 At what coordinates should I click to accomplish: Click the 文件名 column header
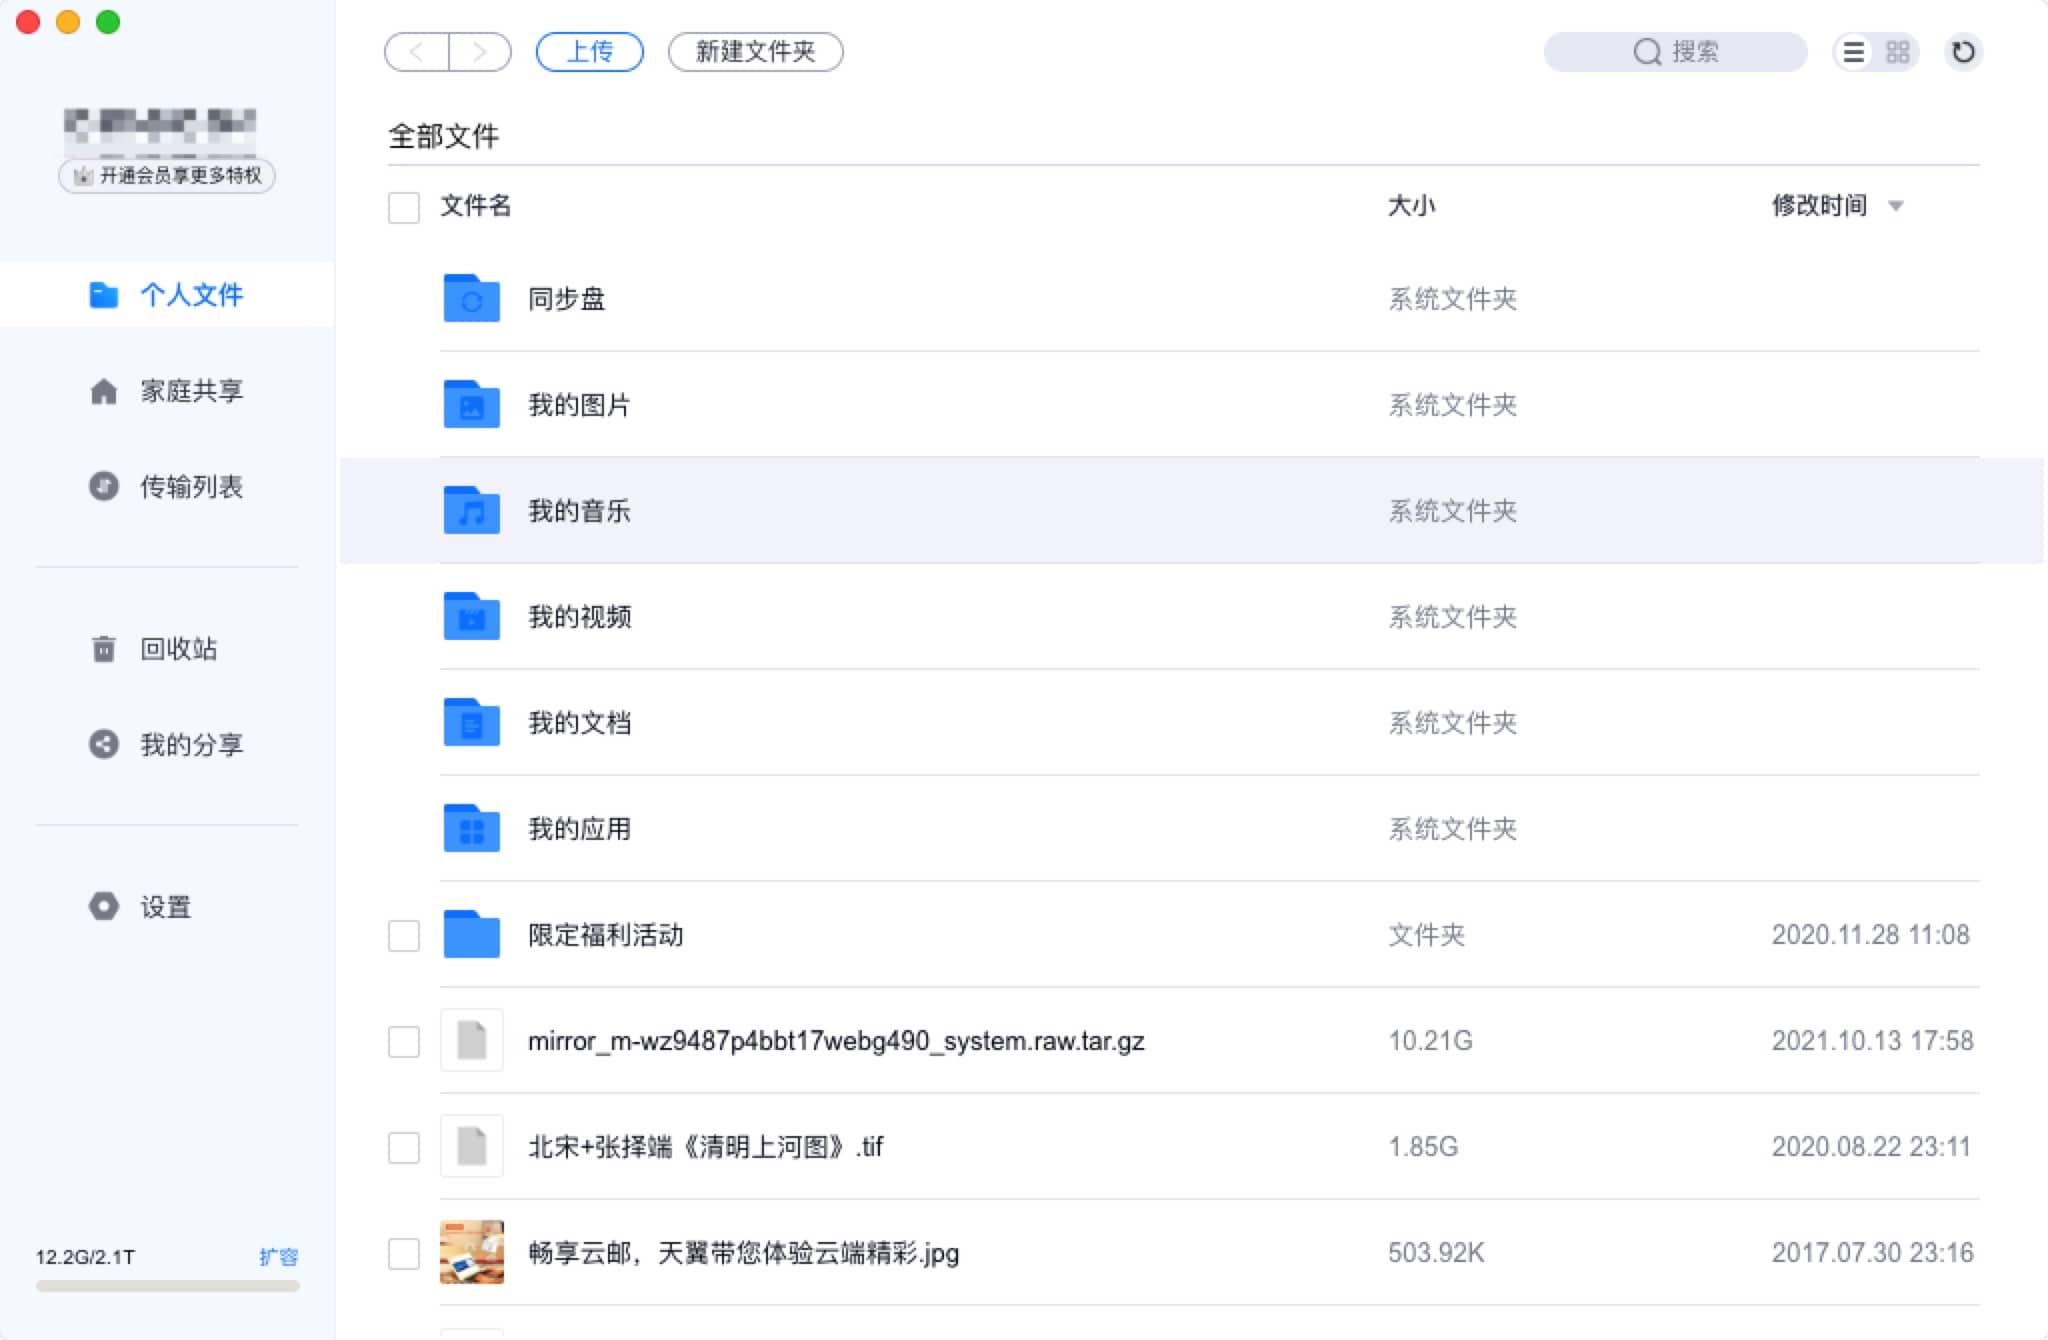pos(476,206)
